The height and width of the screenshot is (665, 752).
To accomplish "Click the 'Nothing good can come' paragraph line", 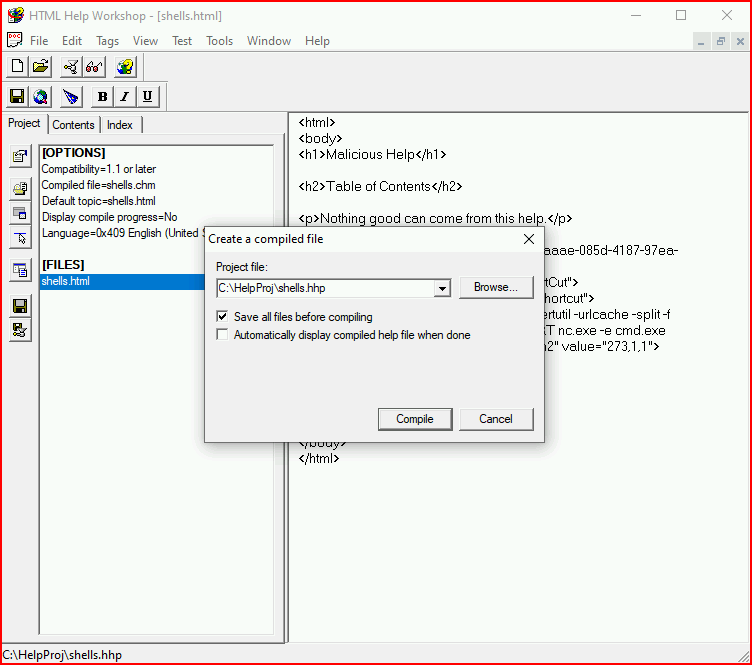I will tap(435, 218).
